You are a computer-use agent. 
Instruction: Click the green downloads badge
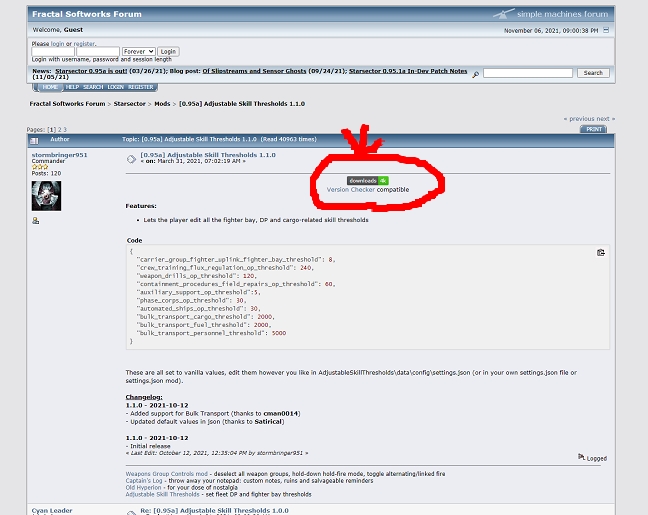point(368,180)
